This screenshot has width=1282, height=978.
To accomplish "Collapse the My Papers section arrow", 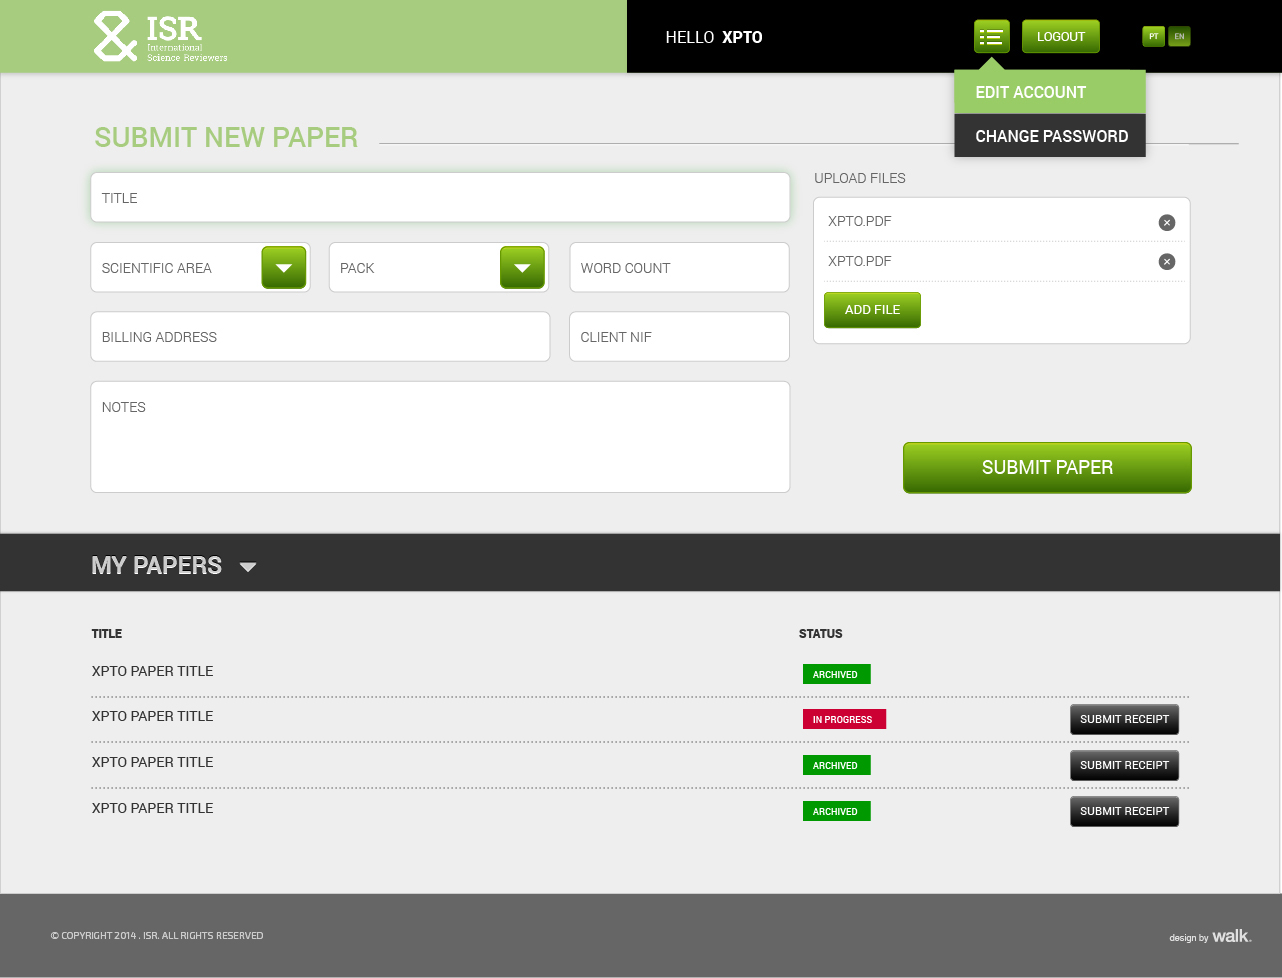I will [x=248, y=567].
